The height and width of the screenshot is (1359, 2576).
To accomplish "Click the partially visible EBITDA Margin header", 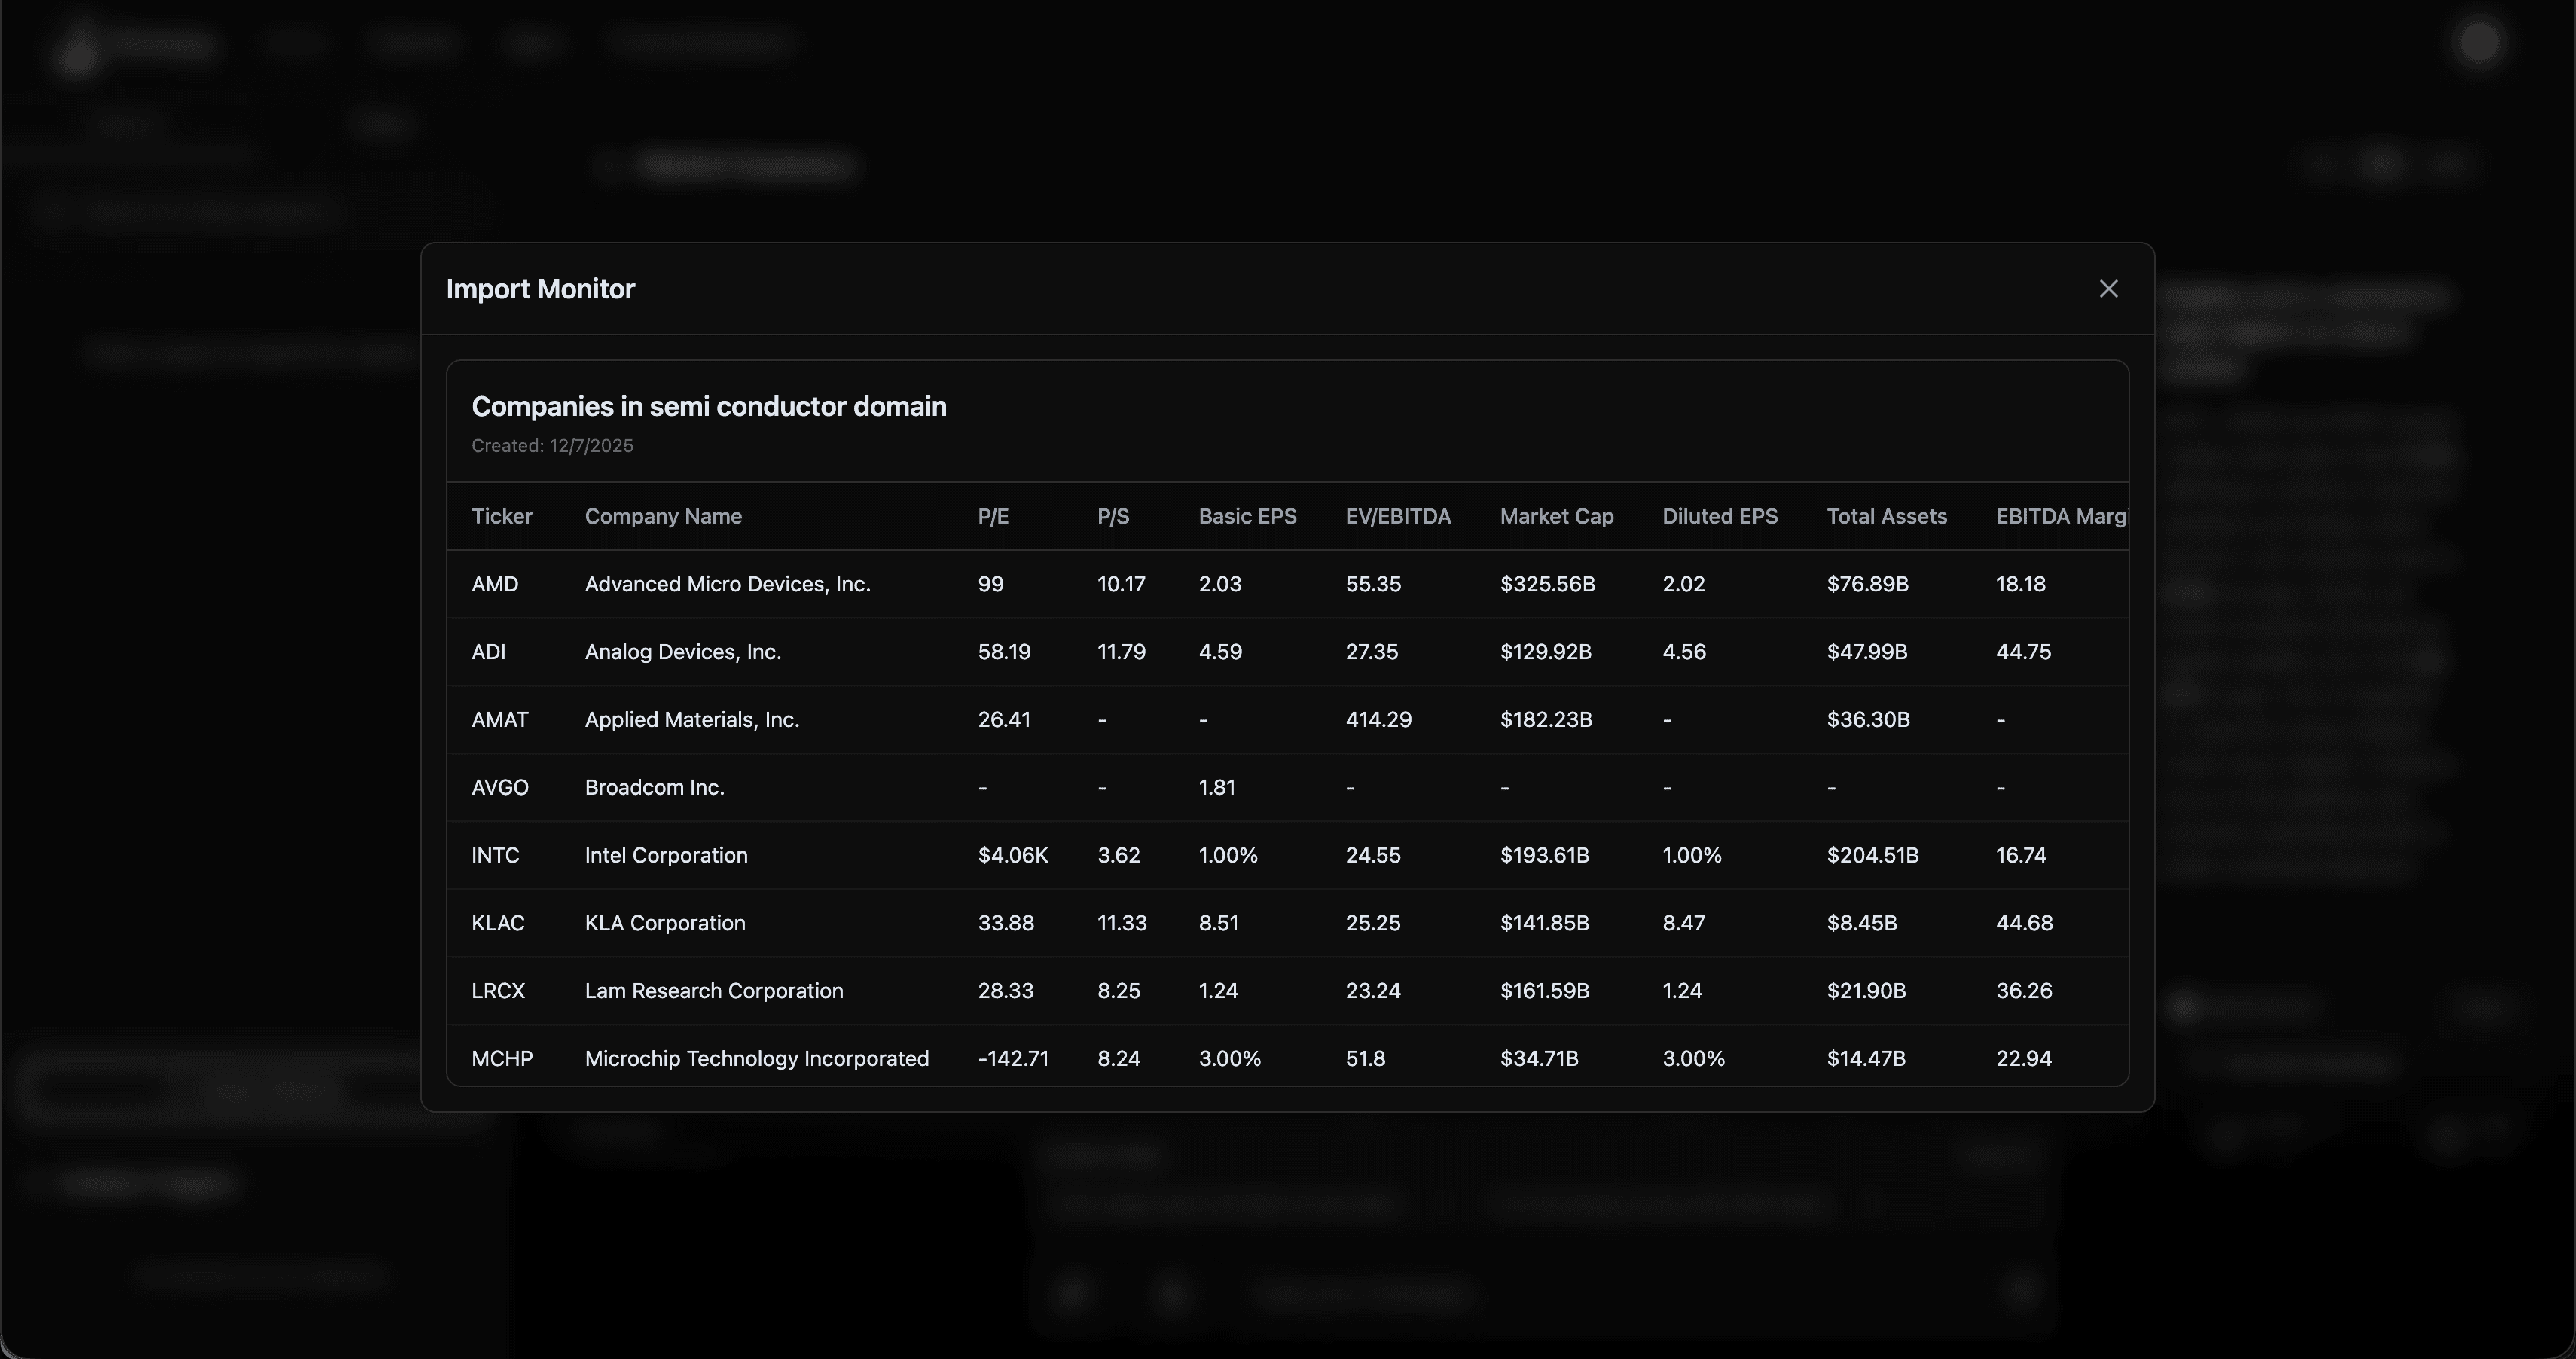I will click(2059, 516).
